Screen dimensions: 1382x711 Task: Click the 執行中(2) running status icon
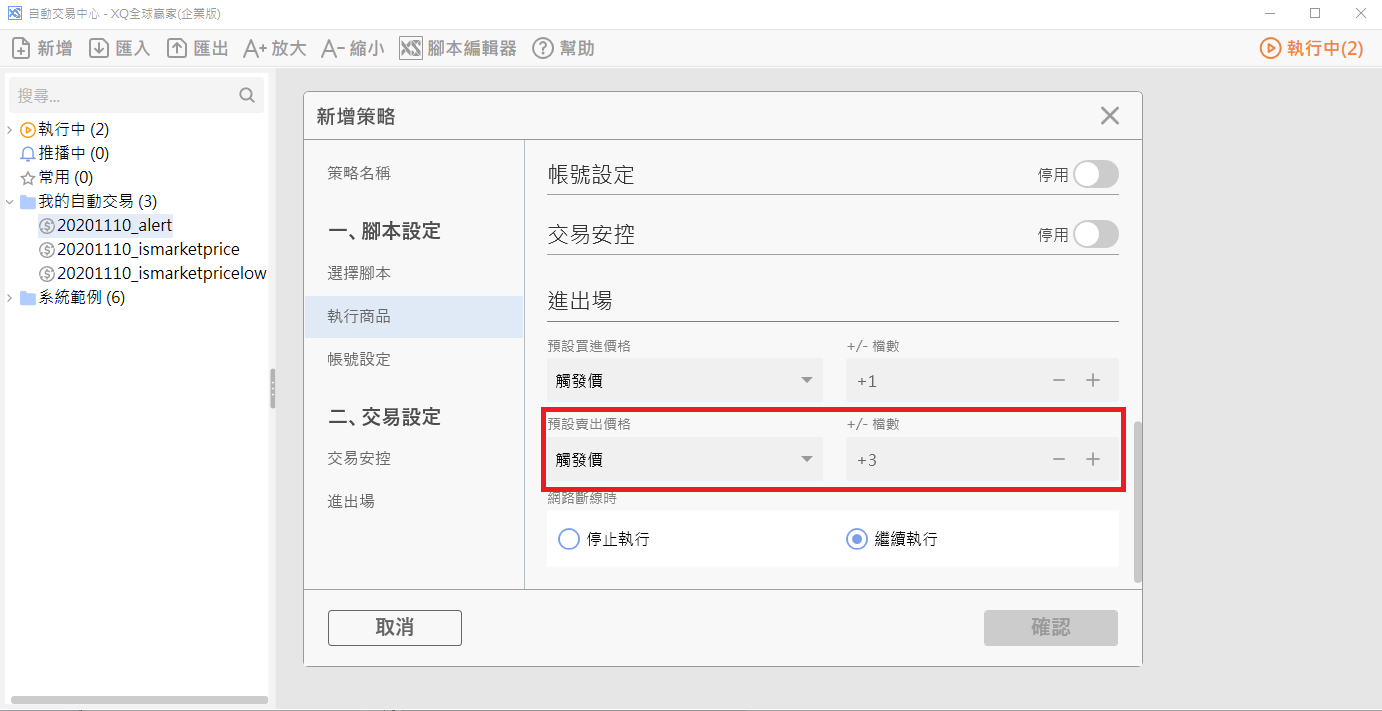point(1270,48)
